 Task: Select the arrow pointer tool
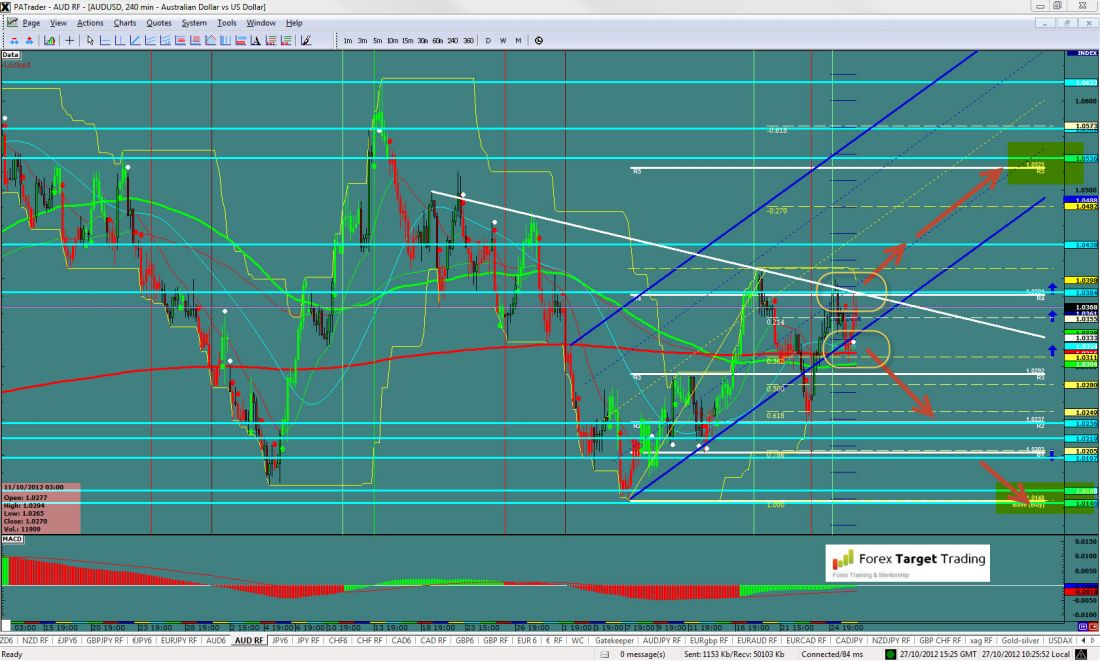(90, 41)
